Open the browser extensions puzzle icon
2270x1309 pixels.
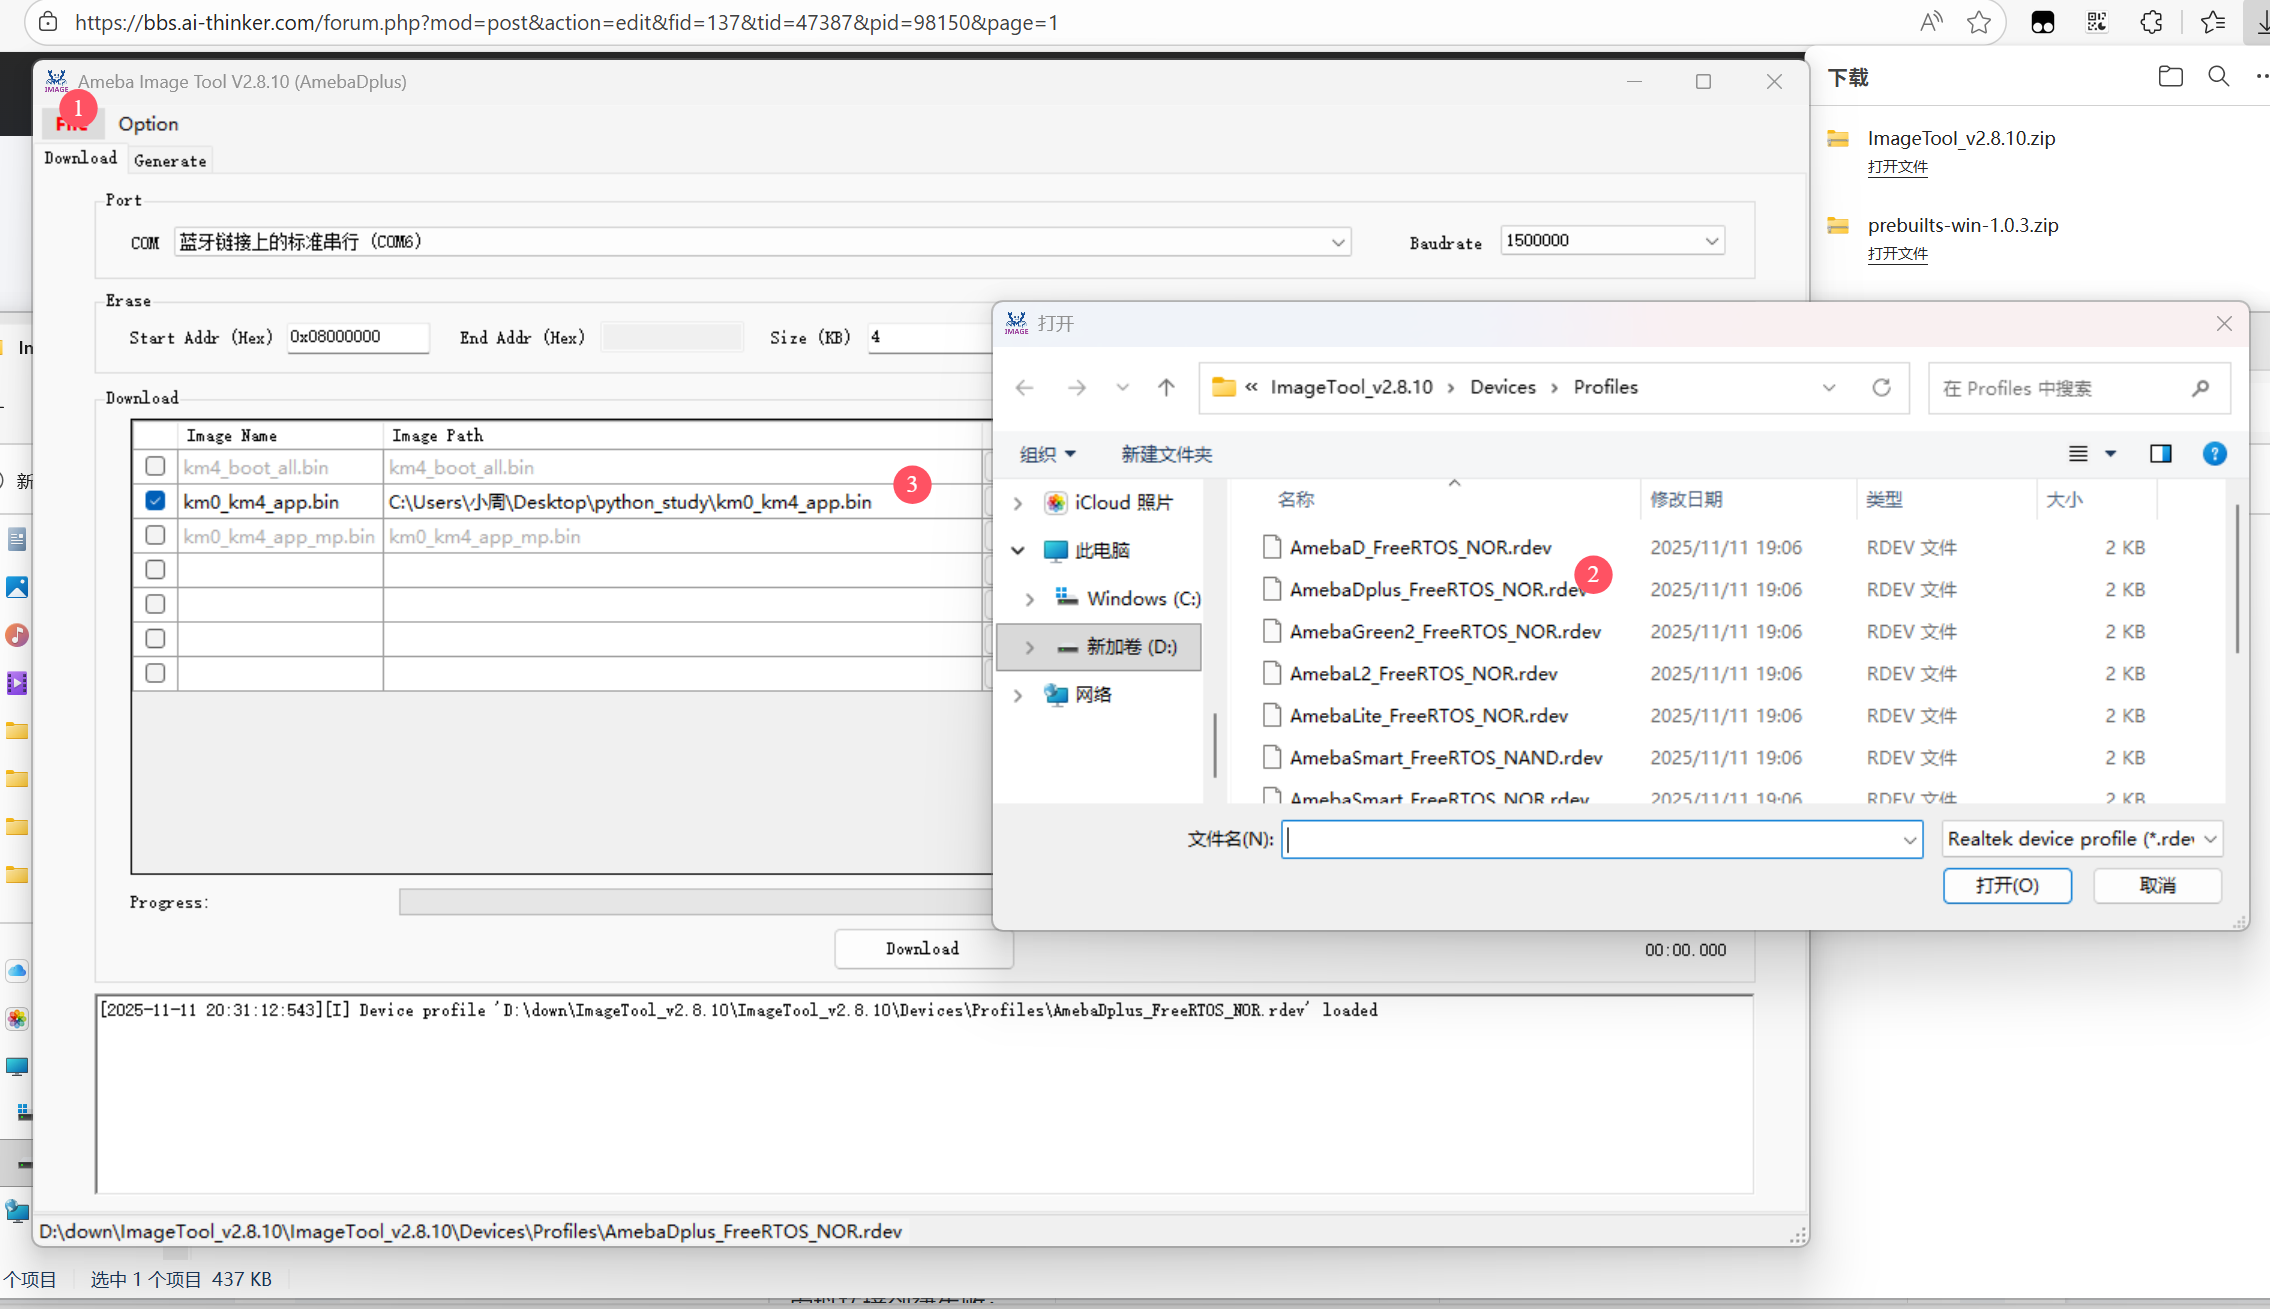click(2151, 22)
